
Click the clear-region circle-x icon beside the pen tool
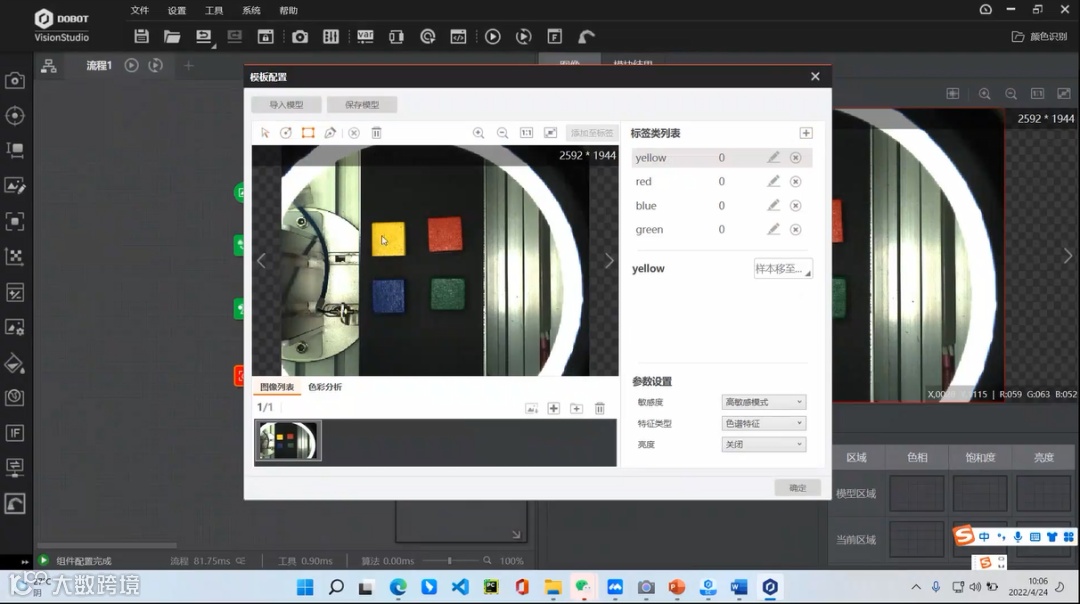[354, 133]
